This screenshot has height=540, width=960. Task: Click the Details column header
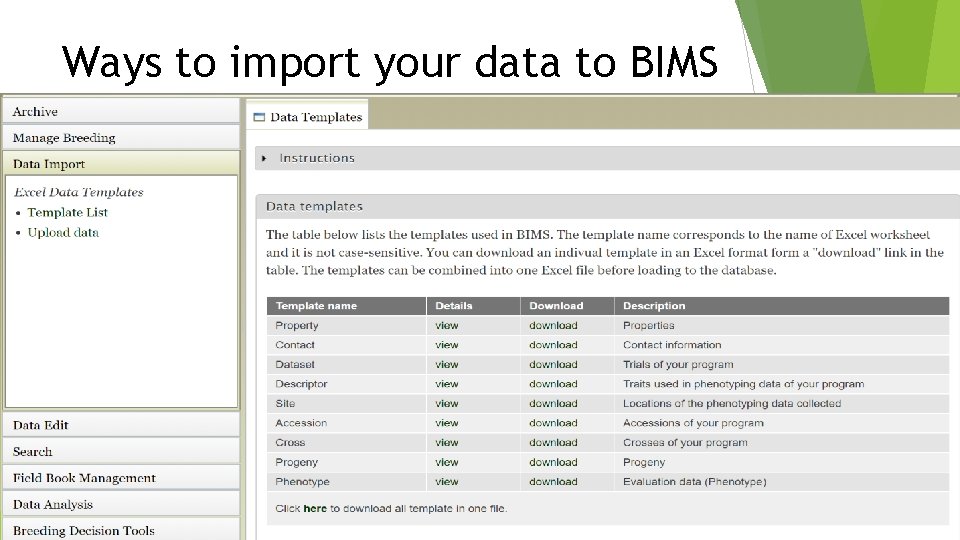pyautogui.click(x=473, y=306)
